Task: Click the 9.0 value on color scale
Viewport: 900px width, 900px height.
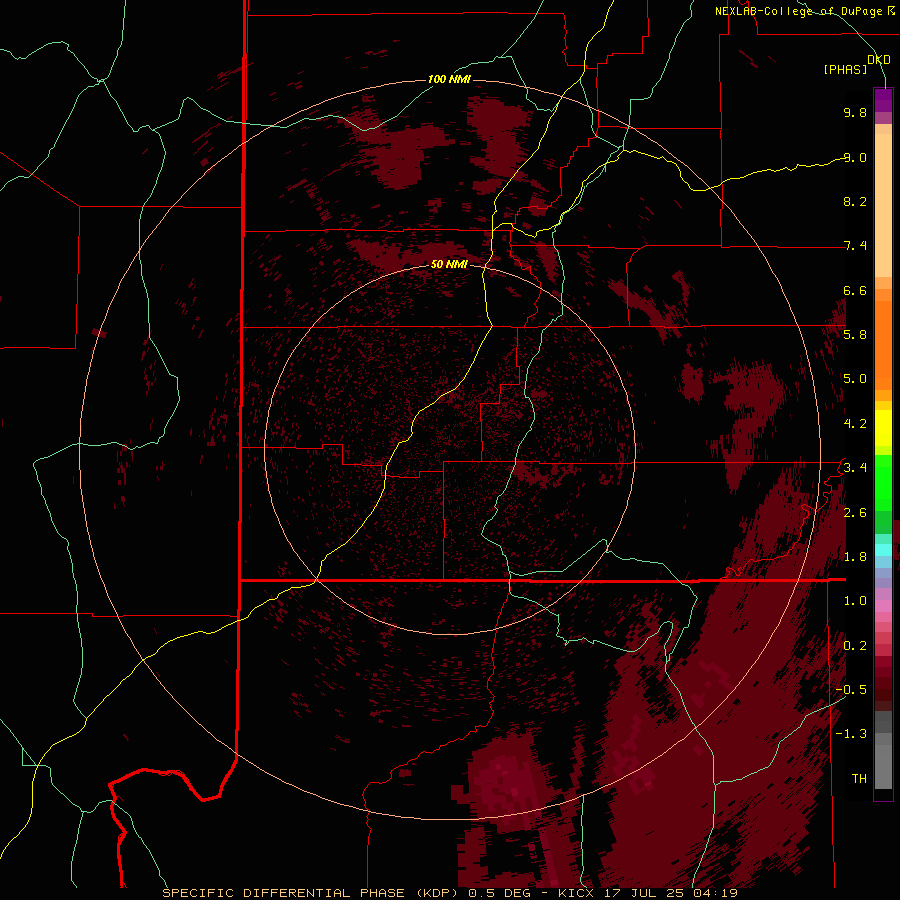Action: 855,157
